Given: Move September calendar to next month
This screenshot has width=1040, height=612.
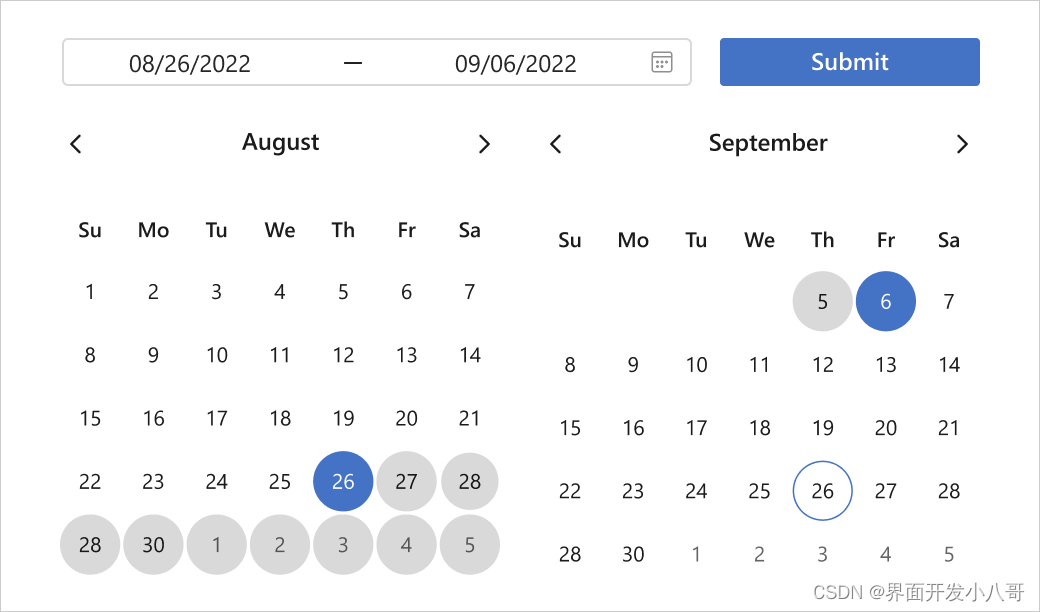Looking at the screenshot, I should [962, 144].
